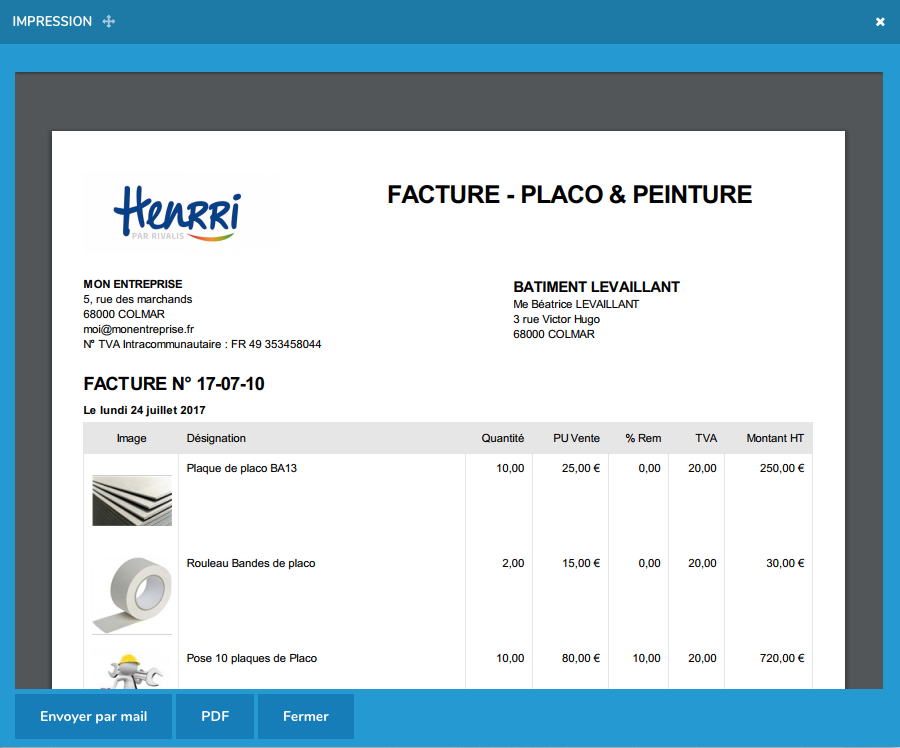Click the tape roll product image
The image size is (900, 748).
click(x=132, y=592)
